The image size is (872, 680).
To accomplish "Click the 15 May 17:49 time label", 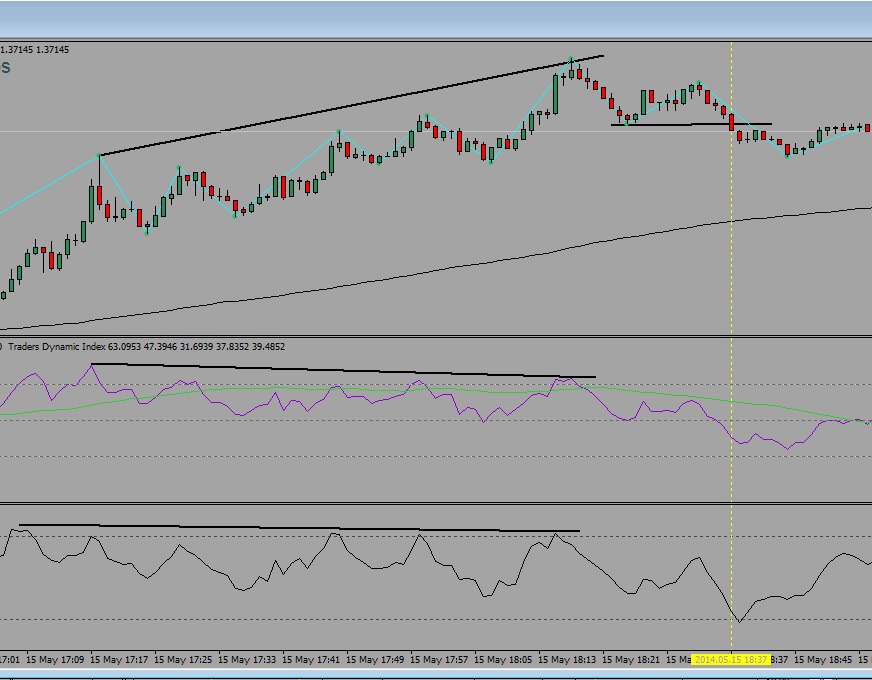I will 375,659.
